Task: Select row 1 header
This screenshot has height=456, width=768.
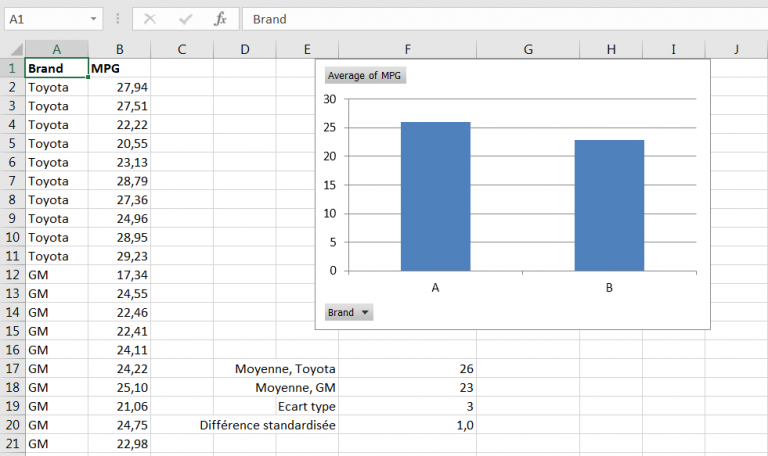Action: click(x=12, y=68)
